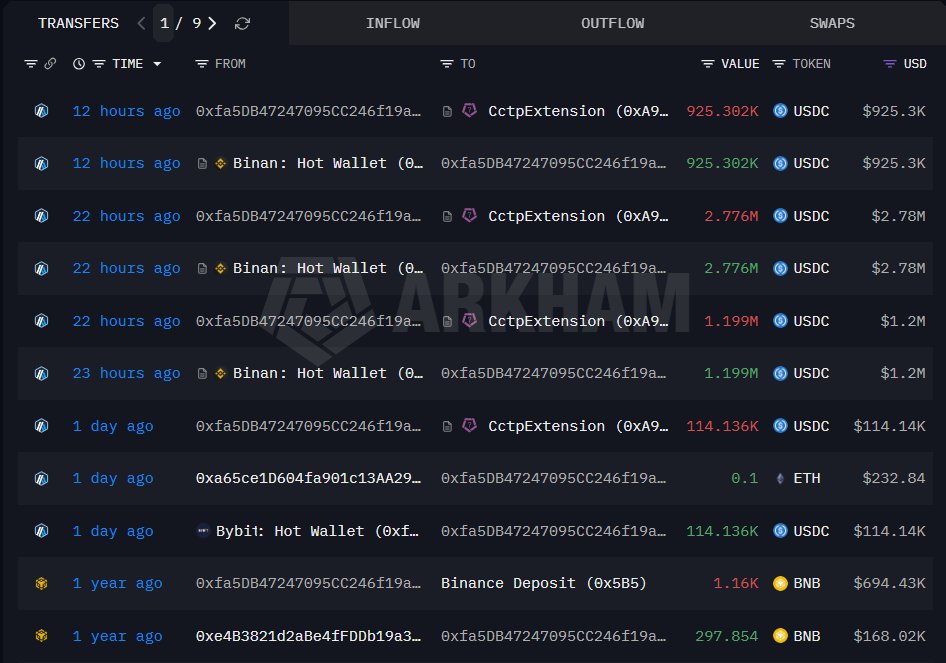Go to next transfers page

pos(212,23)
